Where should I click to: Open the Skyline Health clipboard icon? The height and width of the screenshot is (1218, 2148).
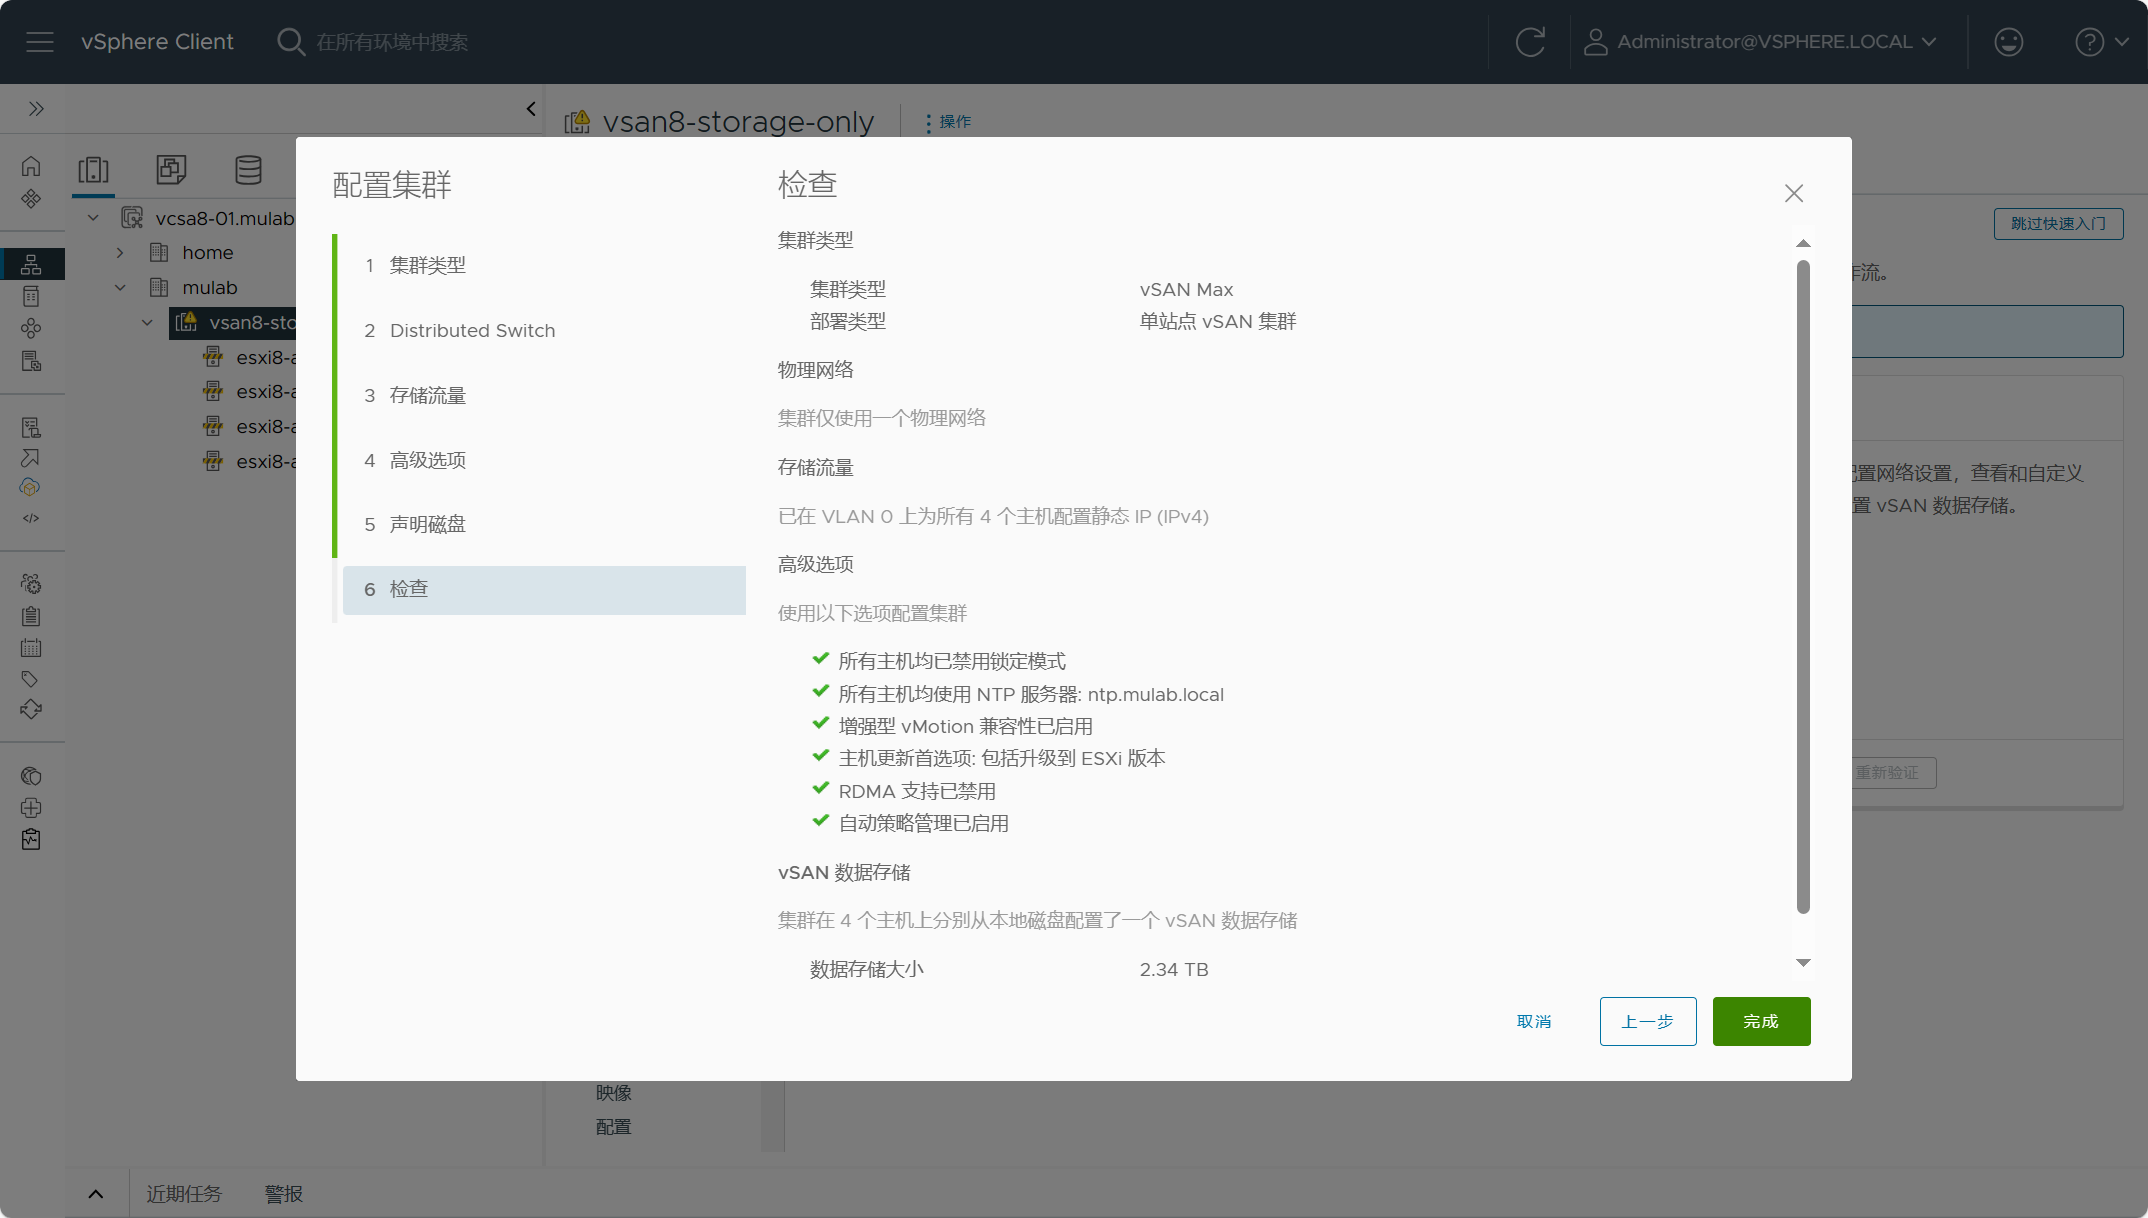pos(31,839)
